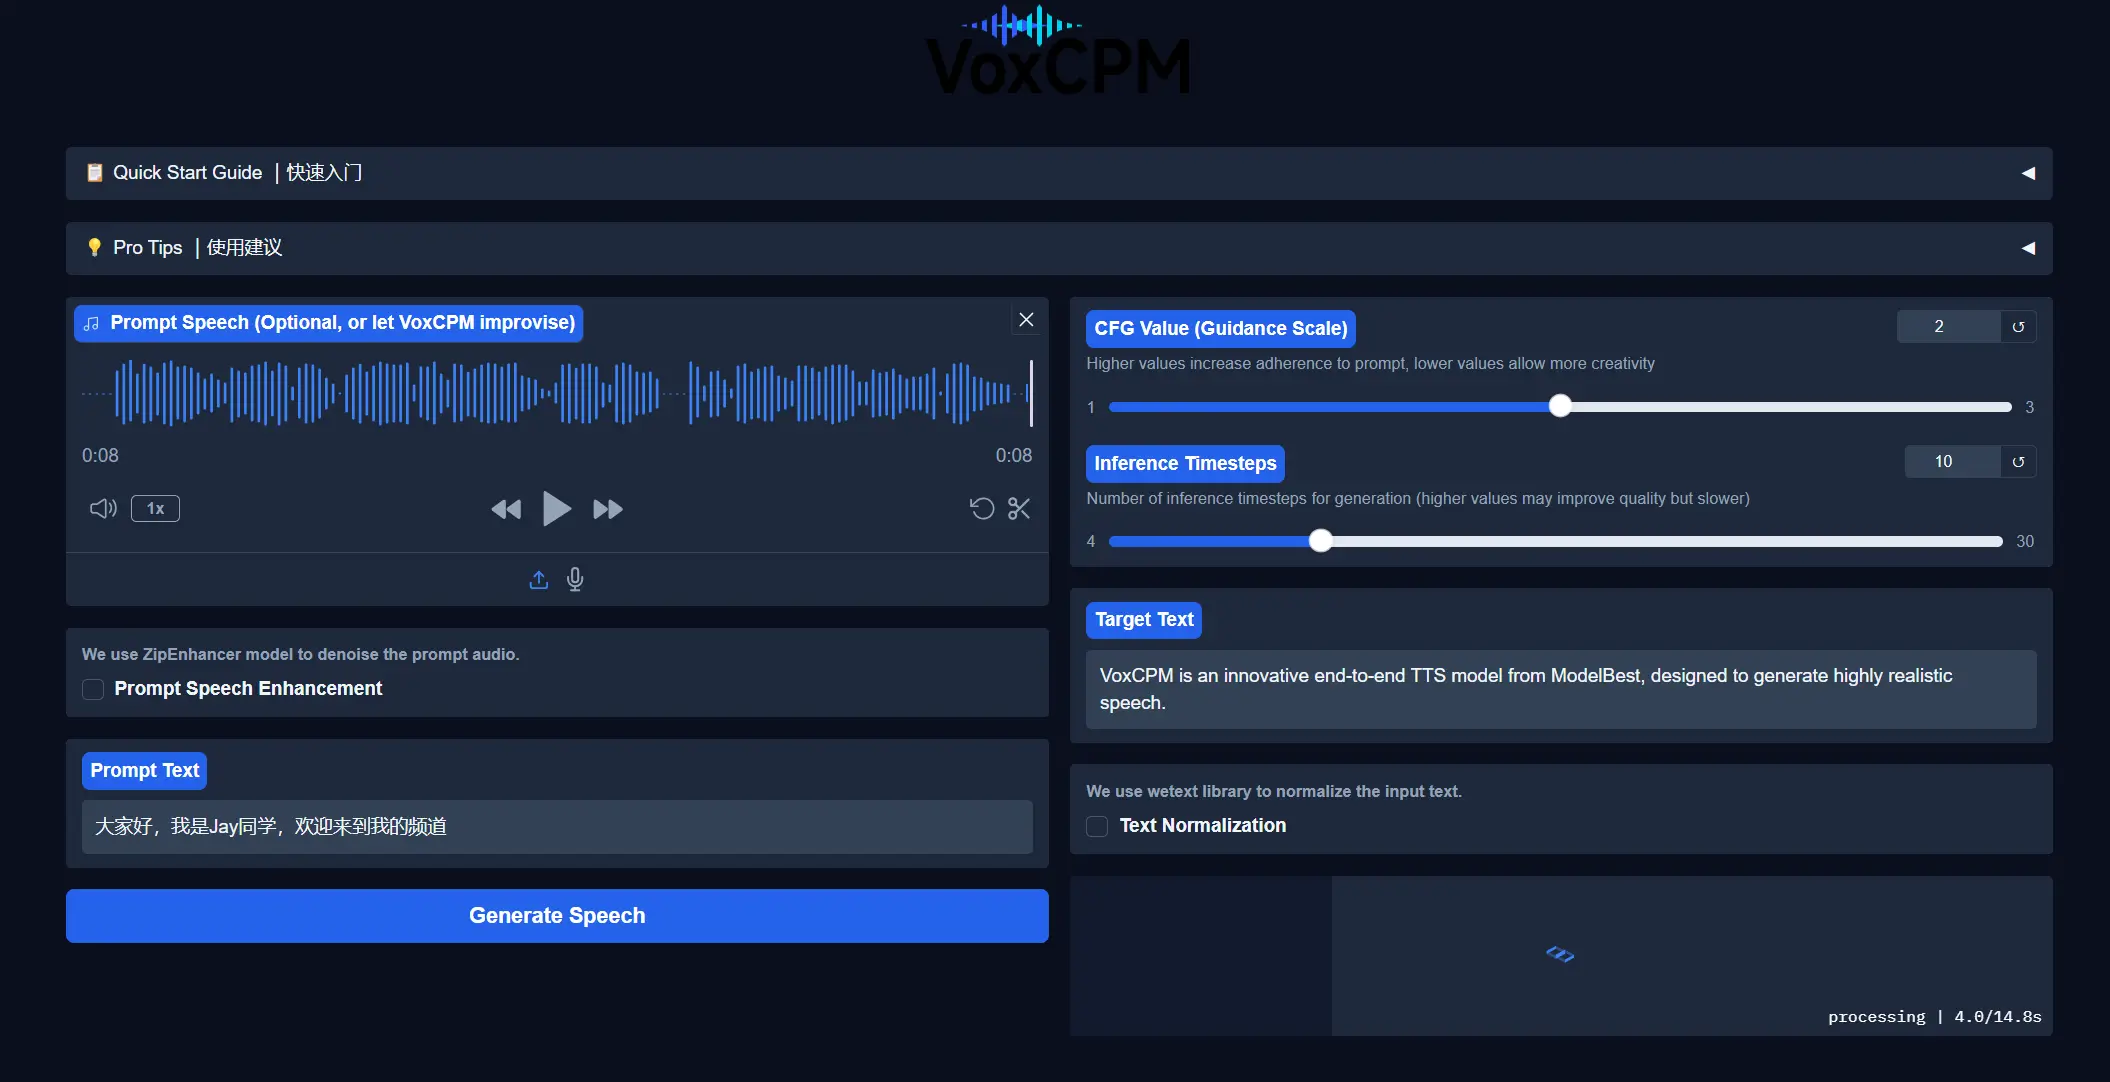Click the 'Target Text' label

(x=1144, y=620)
